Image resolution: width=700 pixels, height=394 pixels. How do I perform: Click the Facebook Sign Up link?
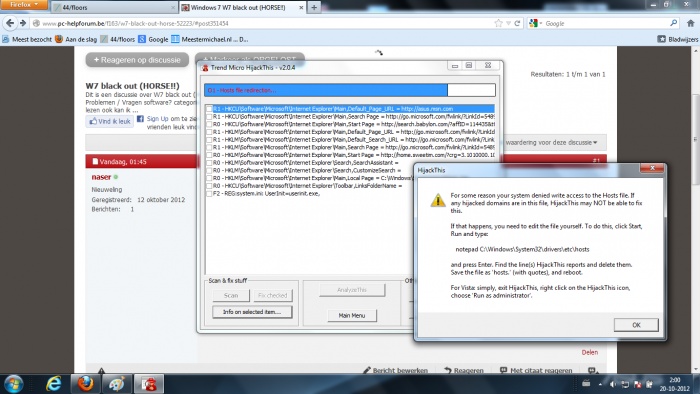158,119
